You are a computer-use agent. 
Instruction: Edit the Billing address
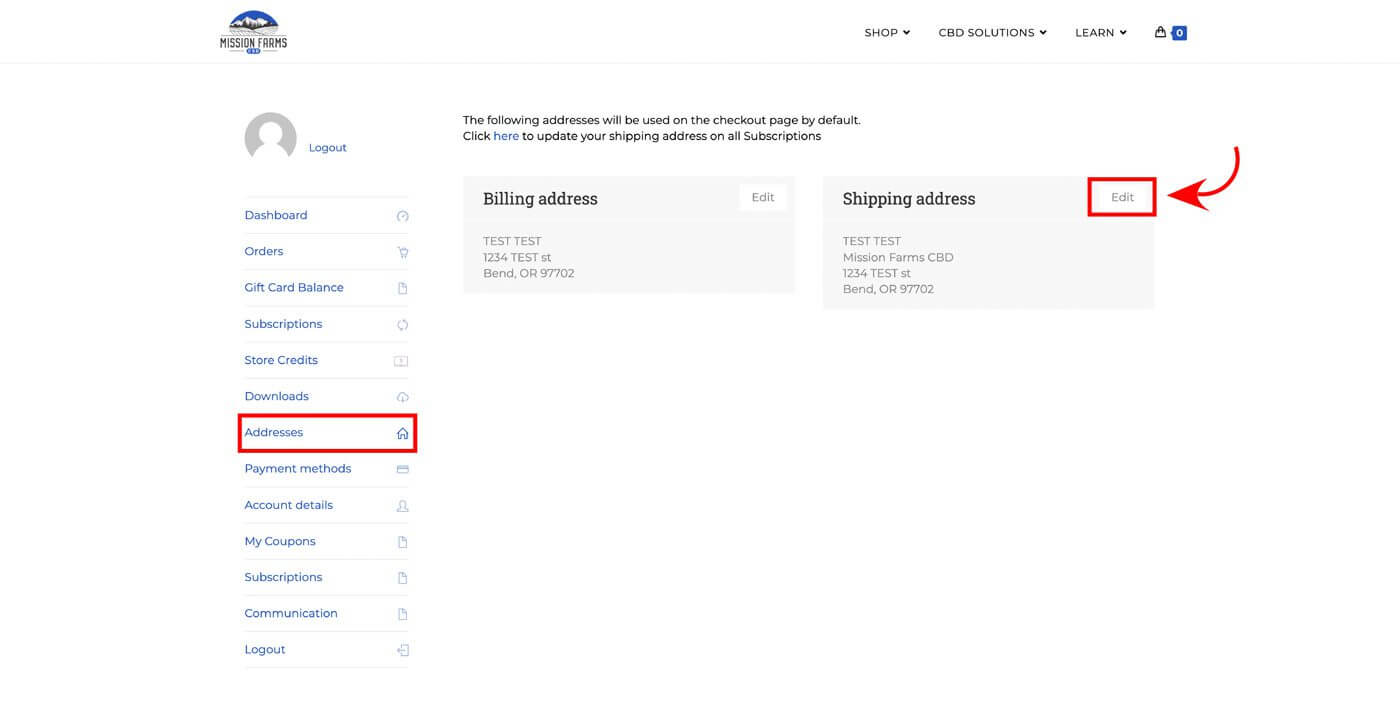(x=763, y=197)
